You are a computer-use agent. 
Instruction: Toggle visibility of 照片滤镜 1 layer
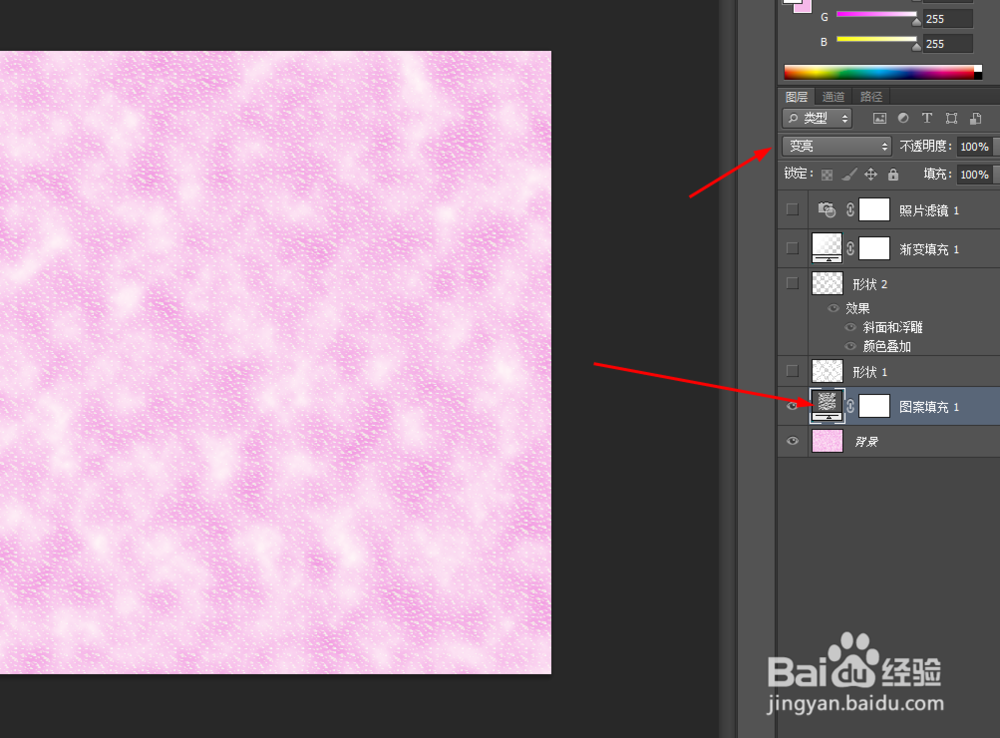[792, 209]
